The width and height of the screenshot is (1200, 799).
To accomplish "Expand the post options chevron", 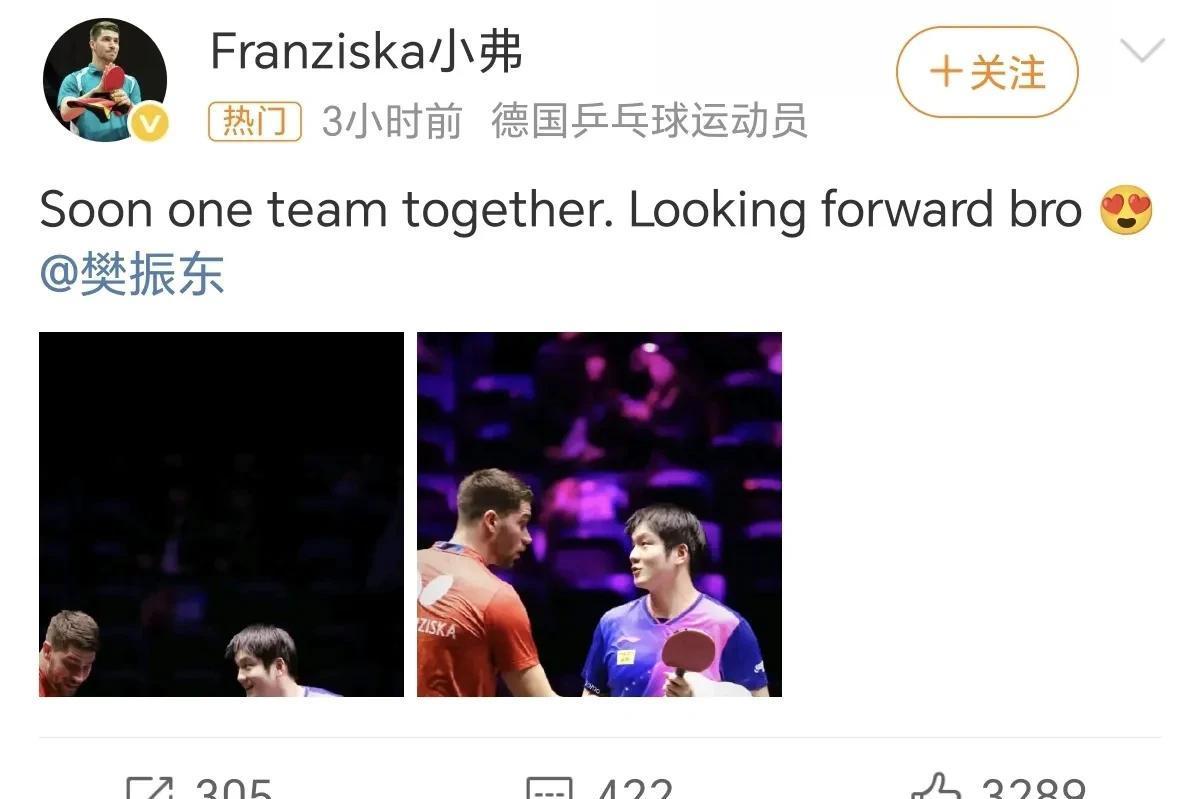I will tap(1142, 49).
